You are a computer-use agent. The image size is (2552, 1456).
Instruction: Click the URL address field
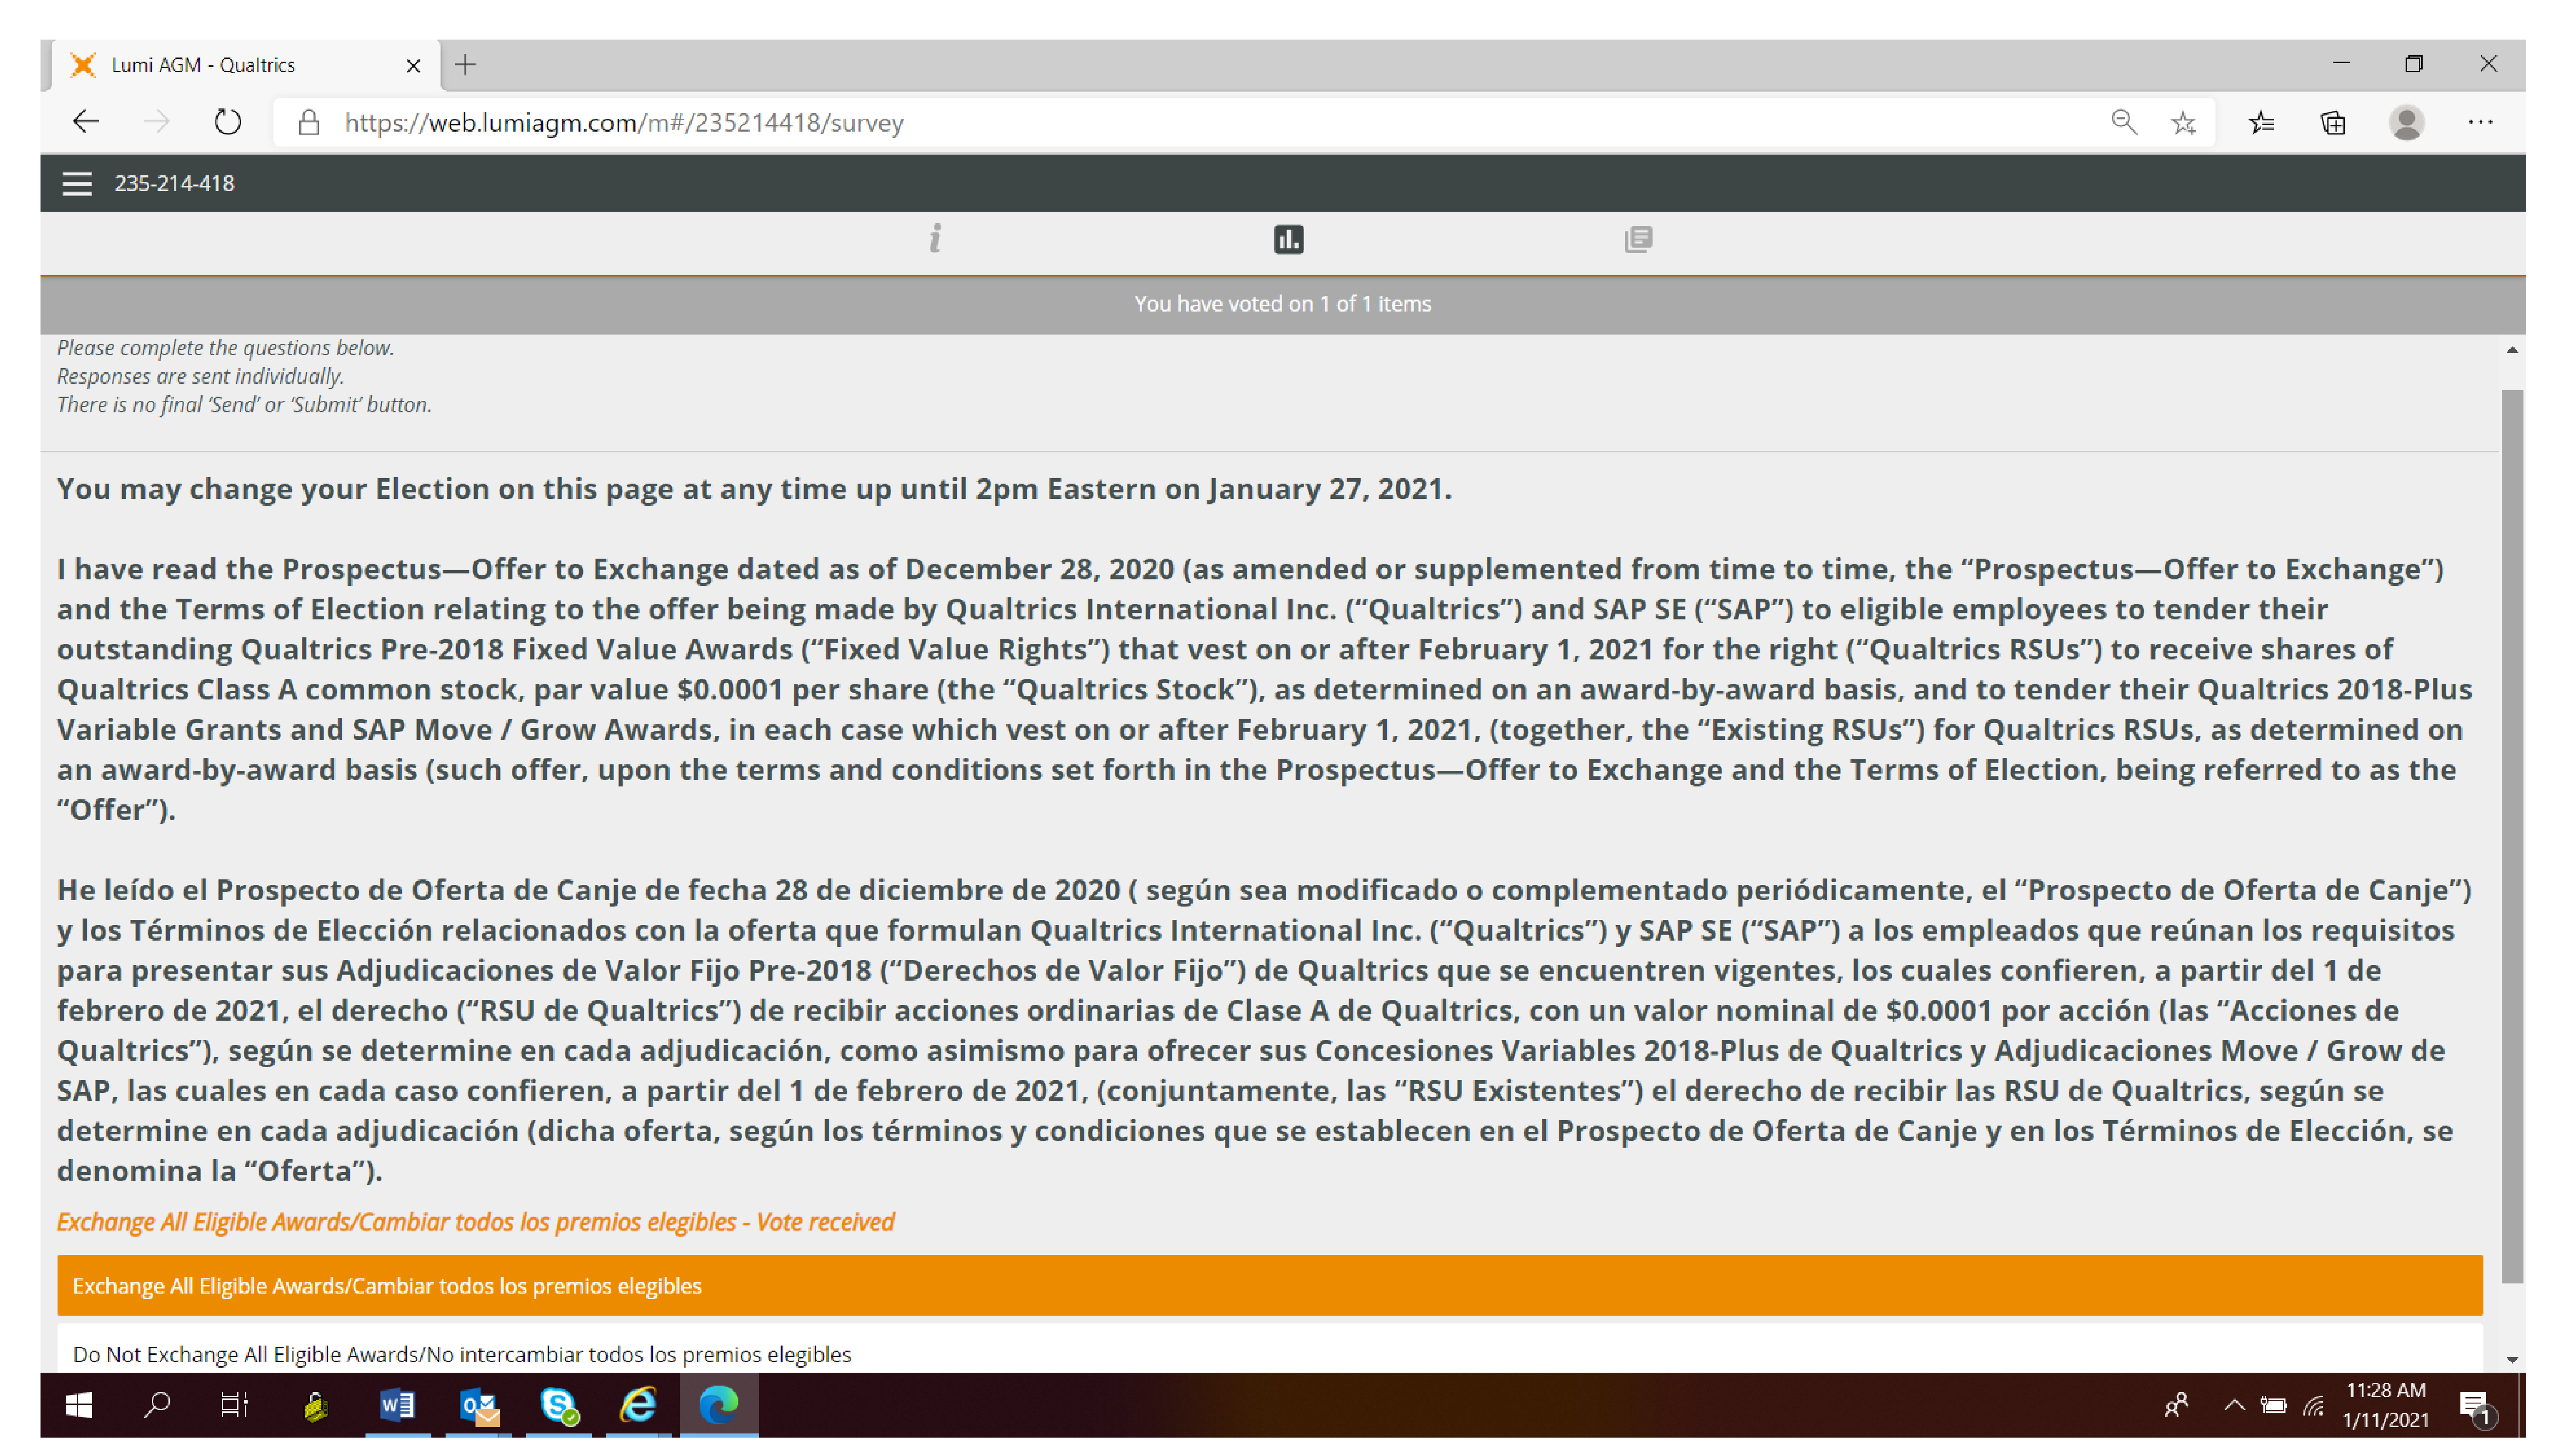(1200, 122)
